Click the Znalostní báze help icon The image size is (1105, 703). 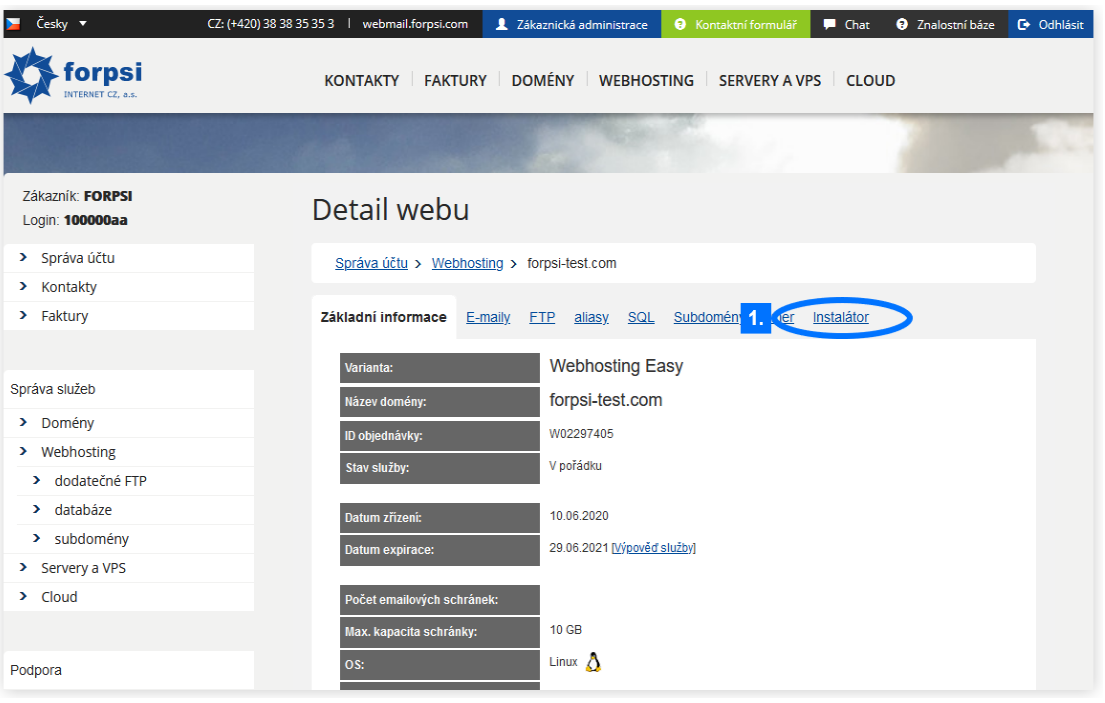pyautogui.click(x=902, y=25)
